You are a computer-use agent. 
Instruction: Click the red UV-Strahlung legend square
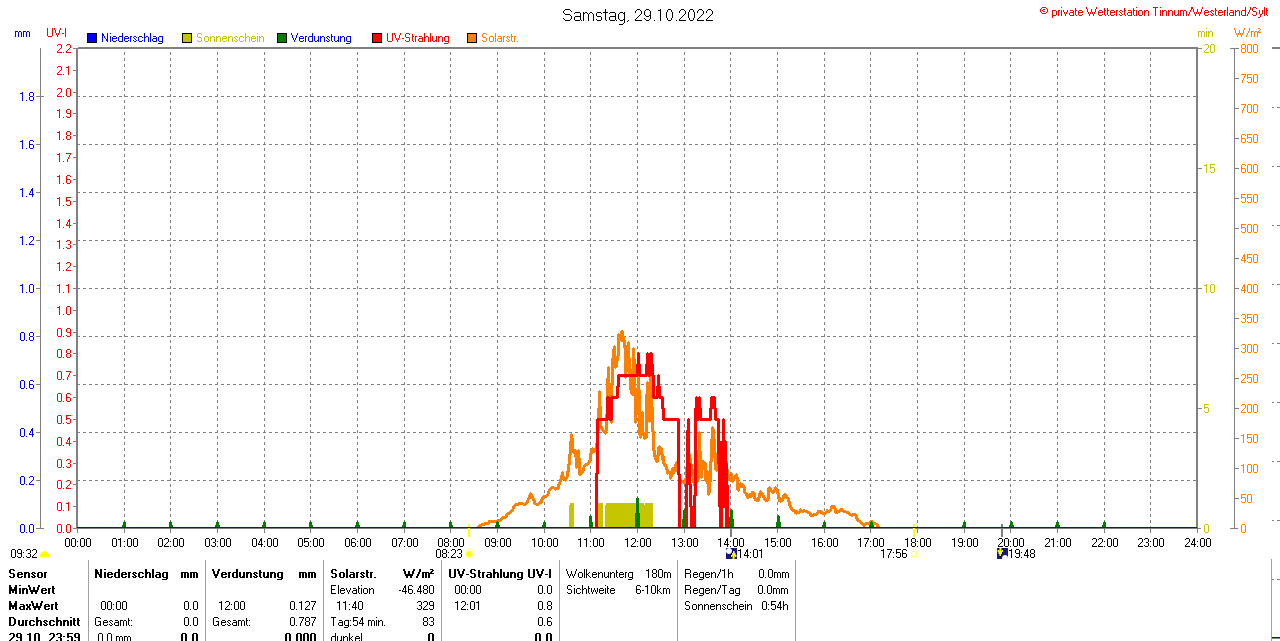(x=377, y=38)
